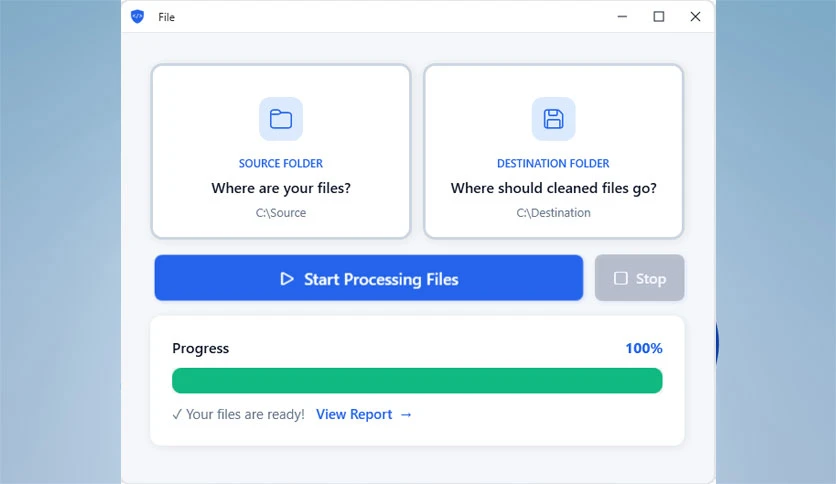Select the DESTINATION FOLDER label
Viewport: 836px width, 484px height.
[x=553, y=164]
